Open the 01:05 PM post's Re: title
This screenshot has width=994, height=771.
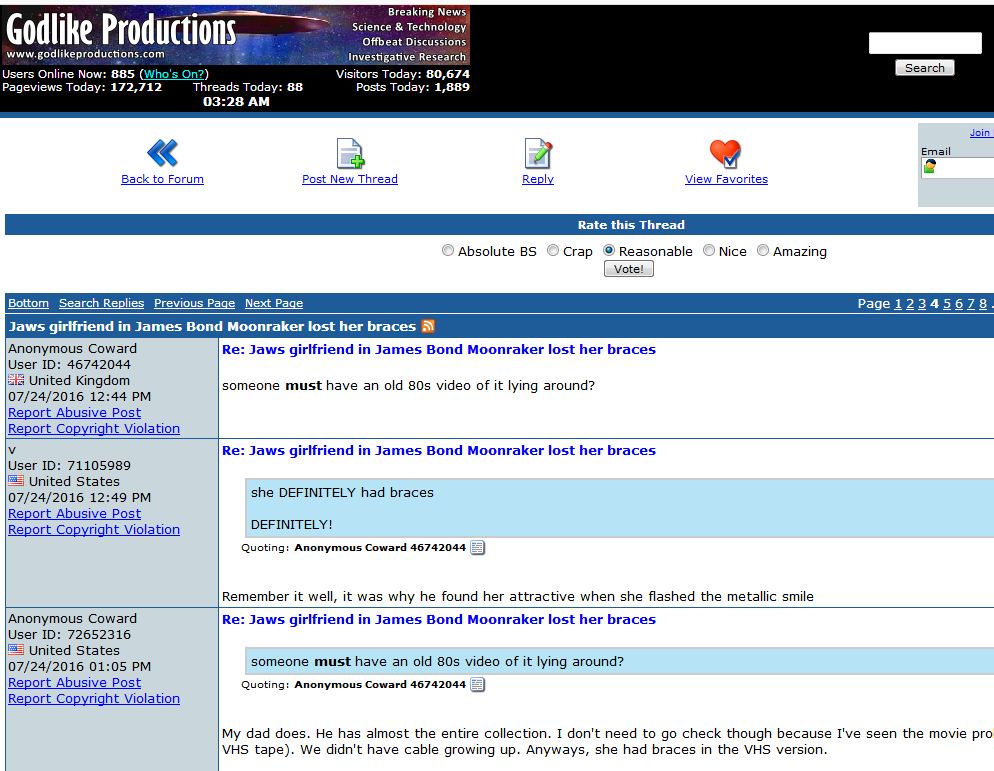(x=439, y=619)
